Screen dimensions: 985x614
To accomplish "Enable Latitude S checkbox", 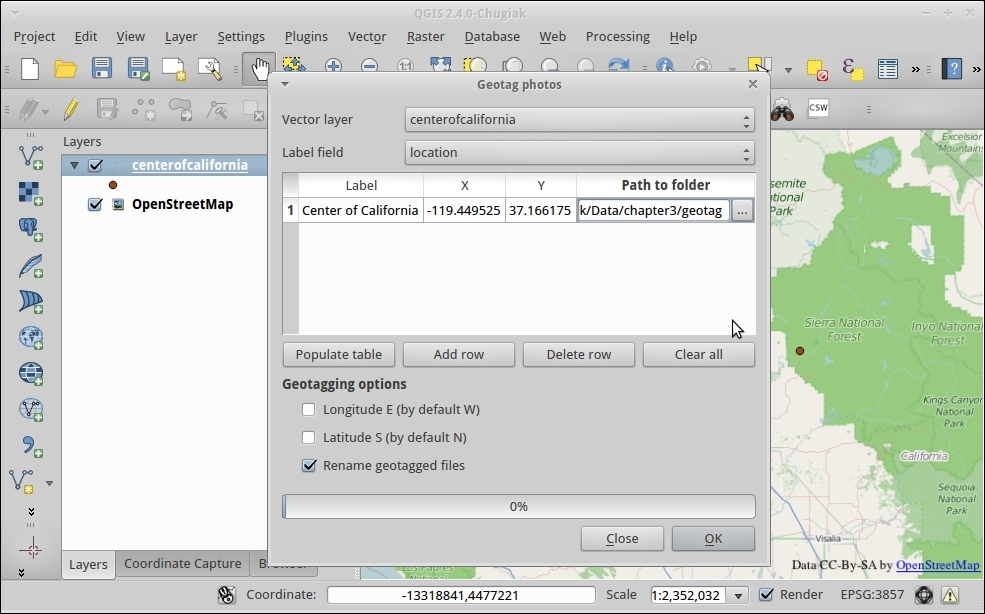I will click(x=309, y=438).
